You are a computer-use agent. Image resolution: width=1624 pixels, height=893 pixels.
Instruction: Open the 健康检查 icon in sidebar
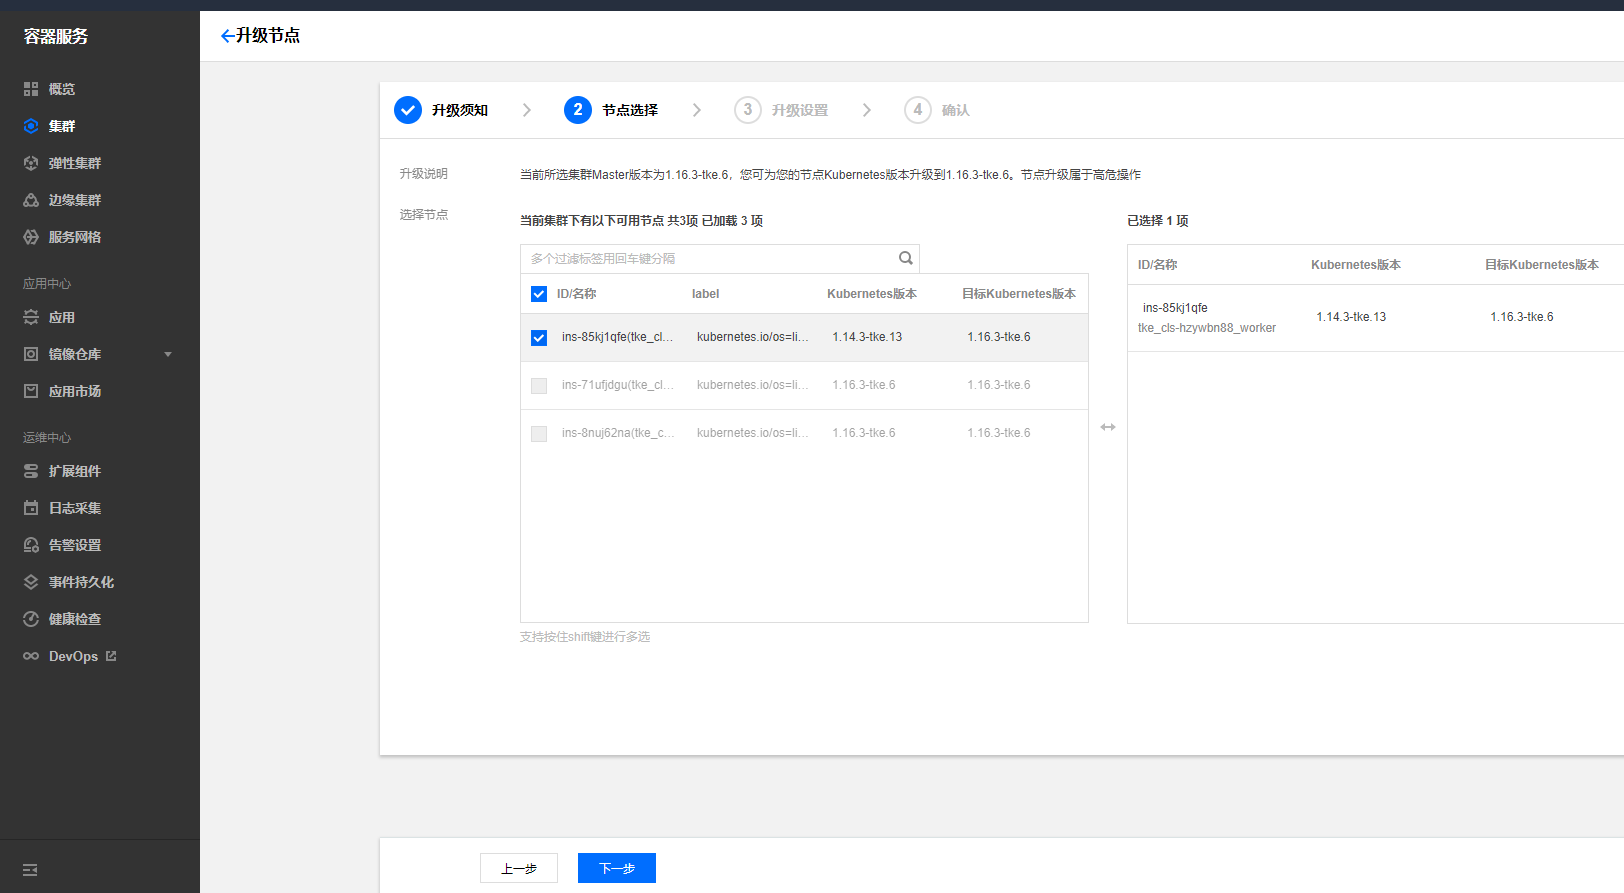click(x=31, y=619)
